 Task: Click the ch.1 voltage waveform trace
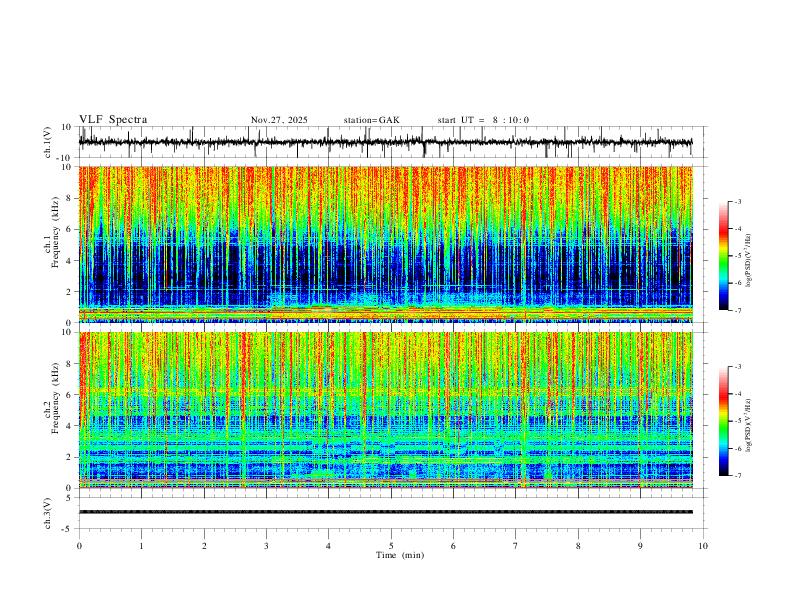tap(385, 142)
